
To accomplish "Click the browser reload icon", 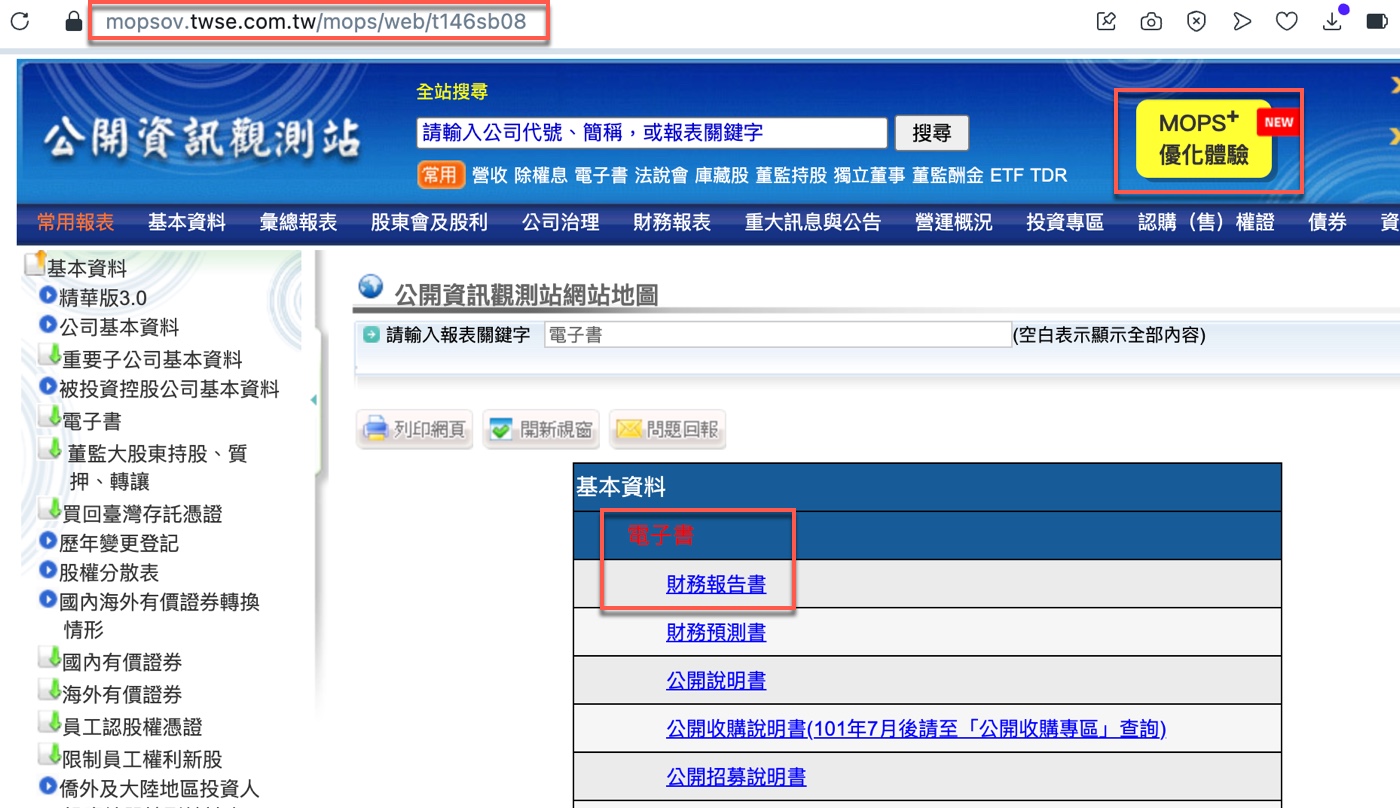I will [19, 21].
